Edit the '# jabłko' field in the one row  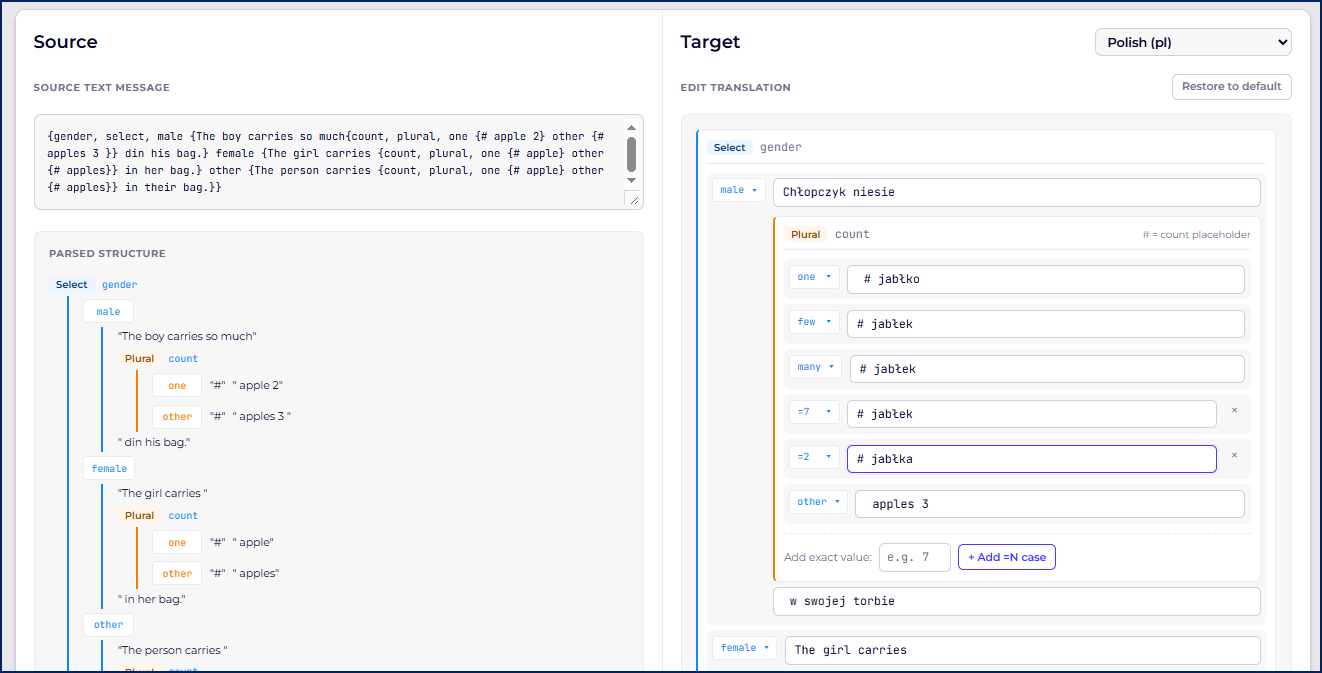pos(1046,279)
